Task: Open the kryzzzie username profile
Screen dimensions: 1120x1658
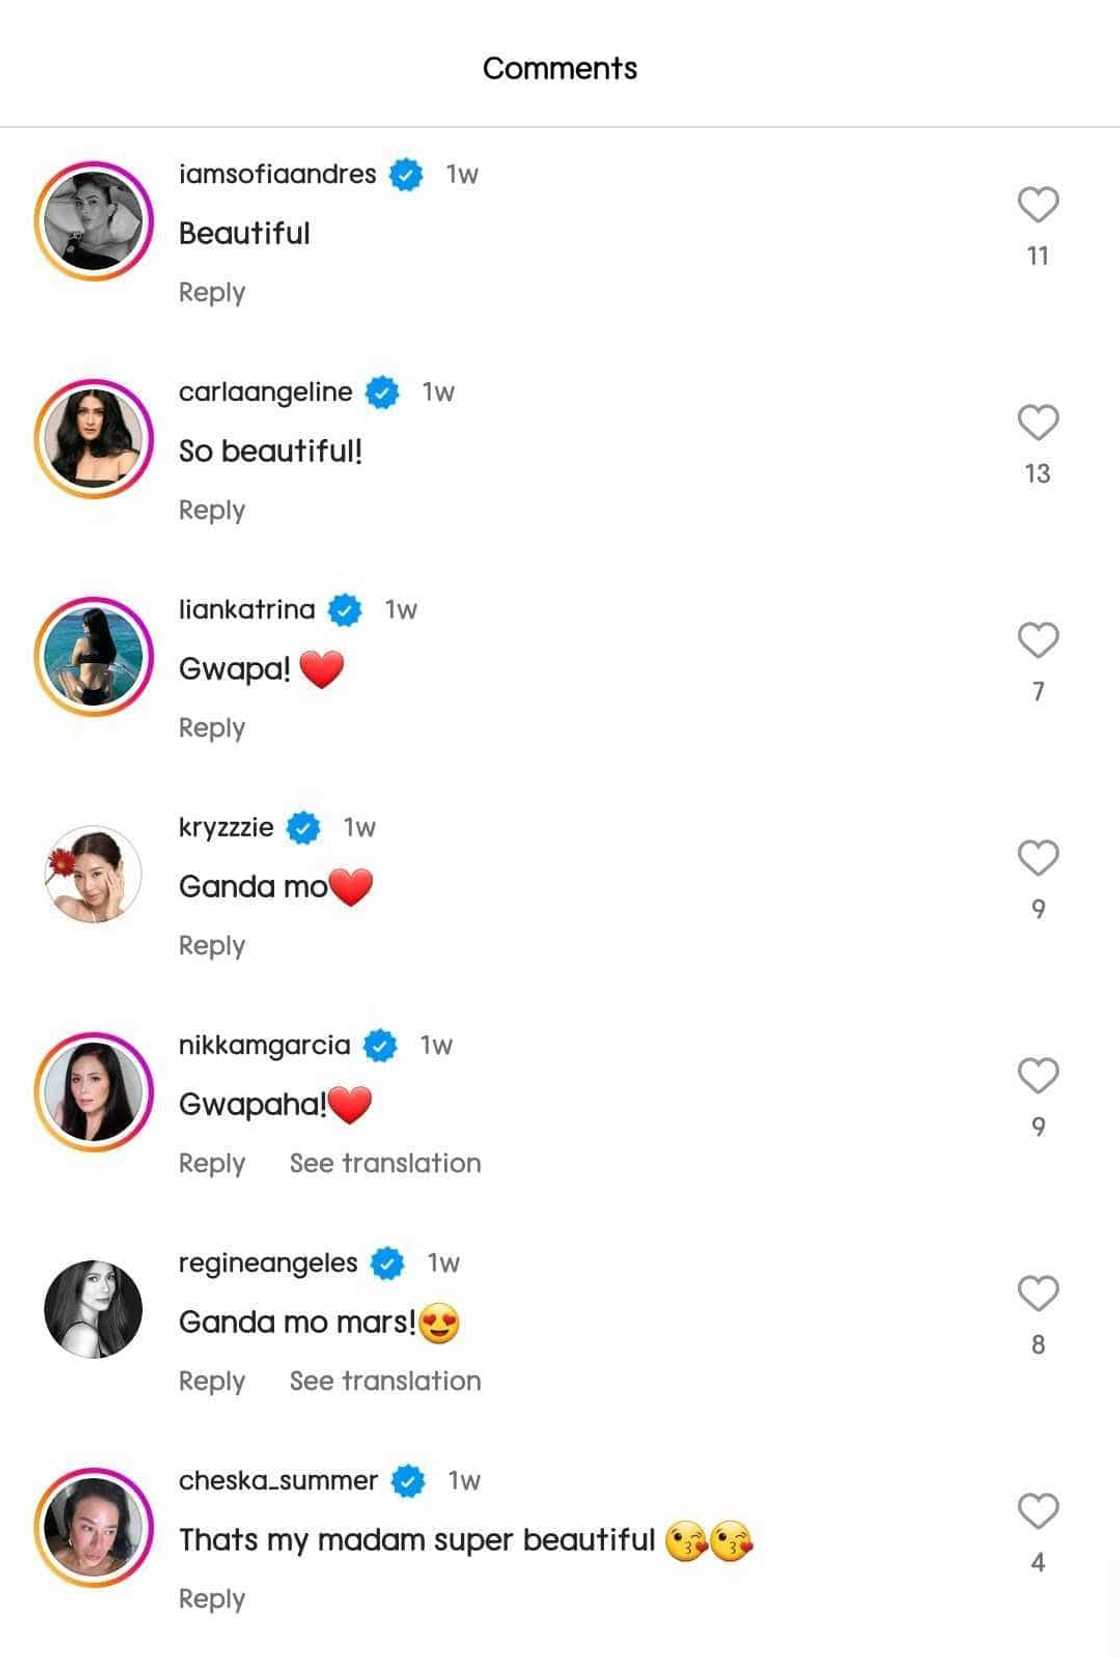Action: click(226, 828)
